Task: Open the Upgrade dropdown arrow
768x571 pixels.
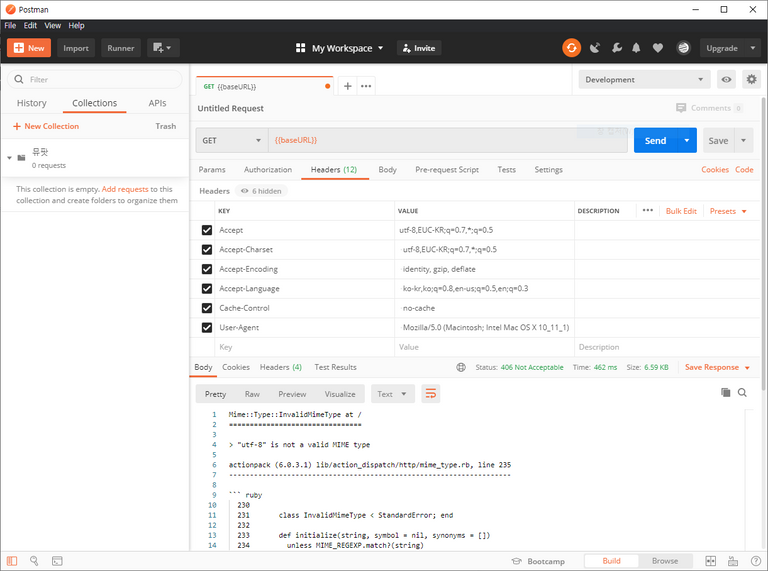Action: click(x=753, y=48)
